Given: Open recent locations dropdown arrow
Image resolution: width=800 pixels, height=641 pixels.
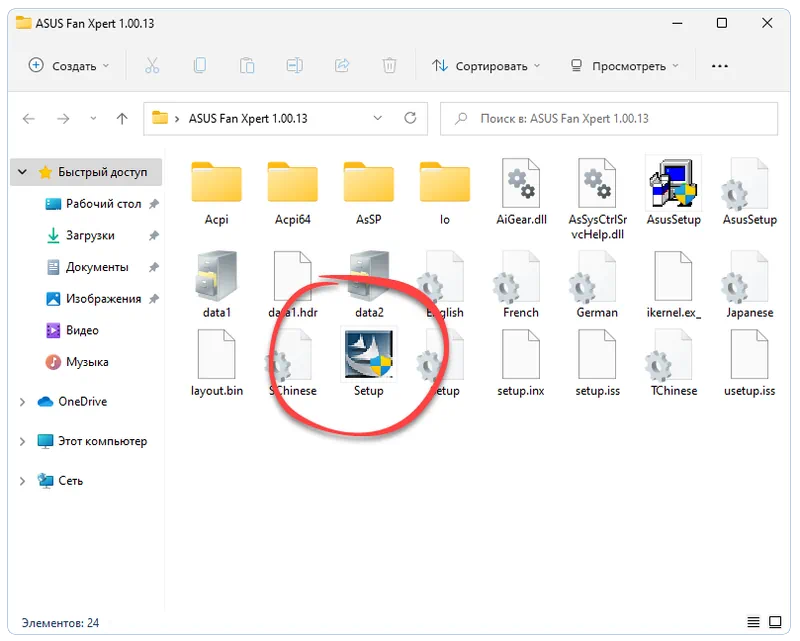Looking at the screenshot, I should click(x=93, y=118).
